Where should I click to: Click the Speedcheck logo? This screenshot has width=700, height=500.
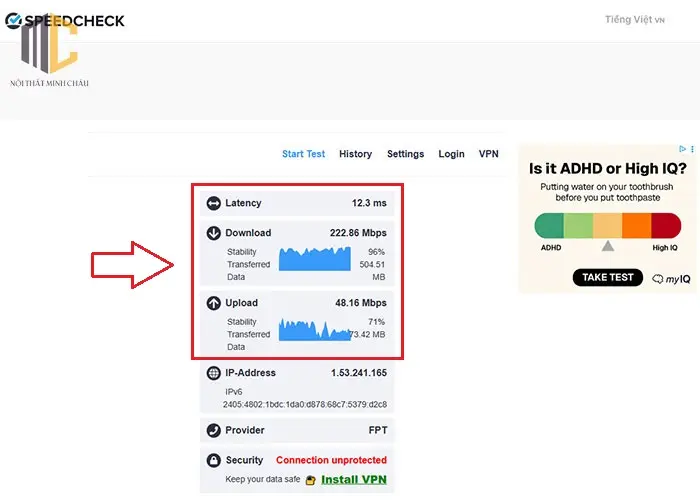tap(65, 21)
